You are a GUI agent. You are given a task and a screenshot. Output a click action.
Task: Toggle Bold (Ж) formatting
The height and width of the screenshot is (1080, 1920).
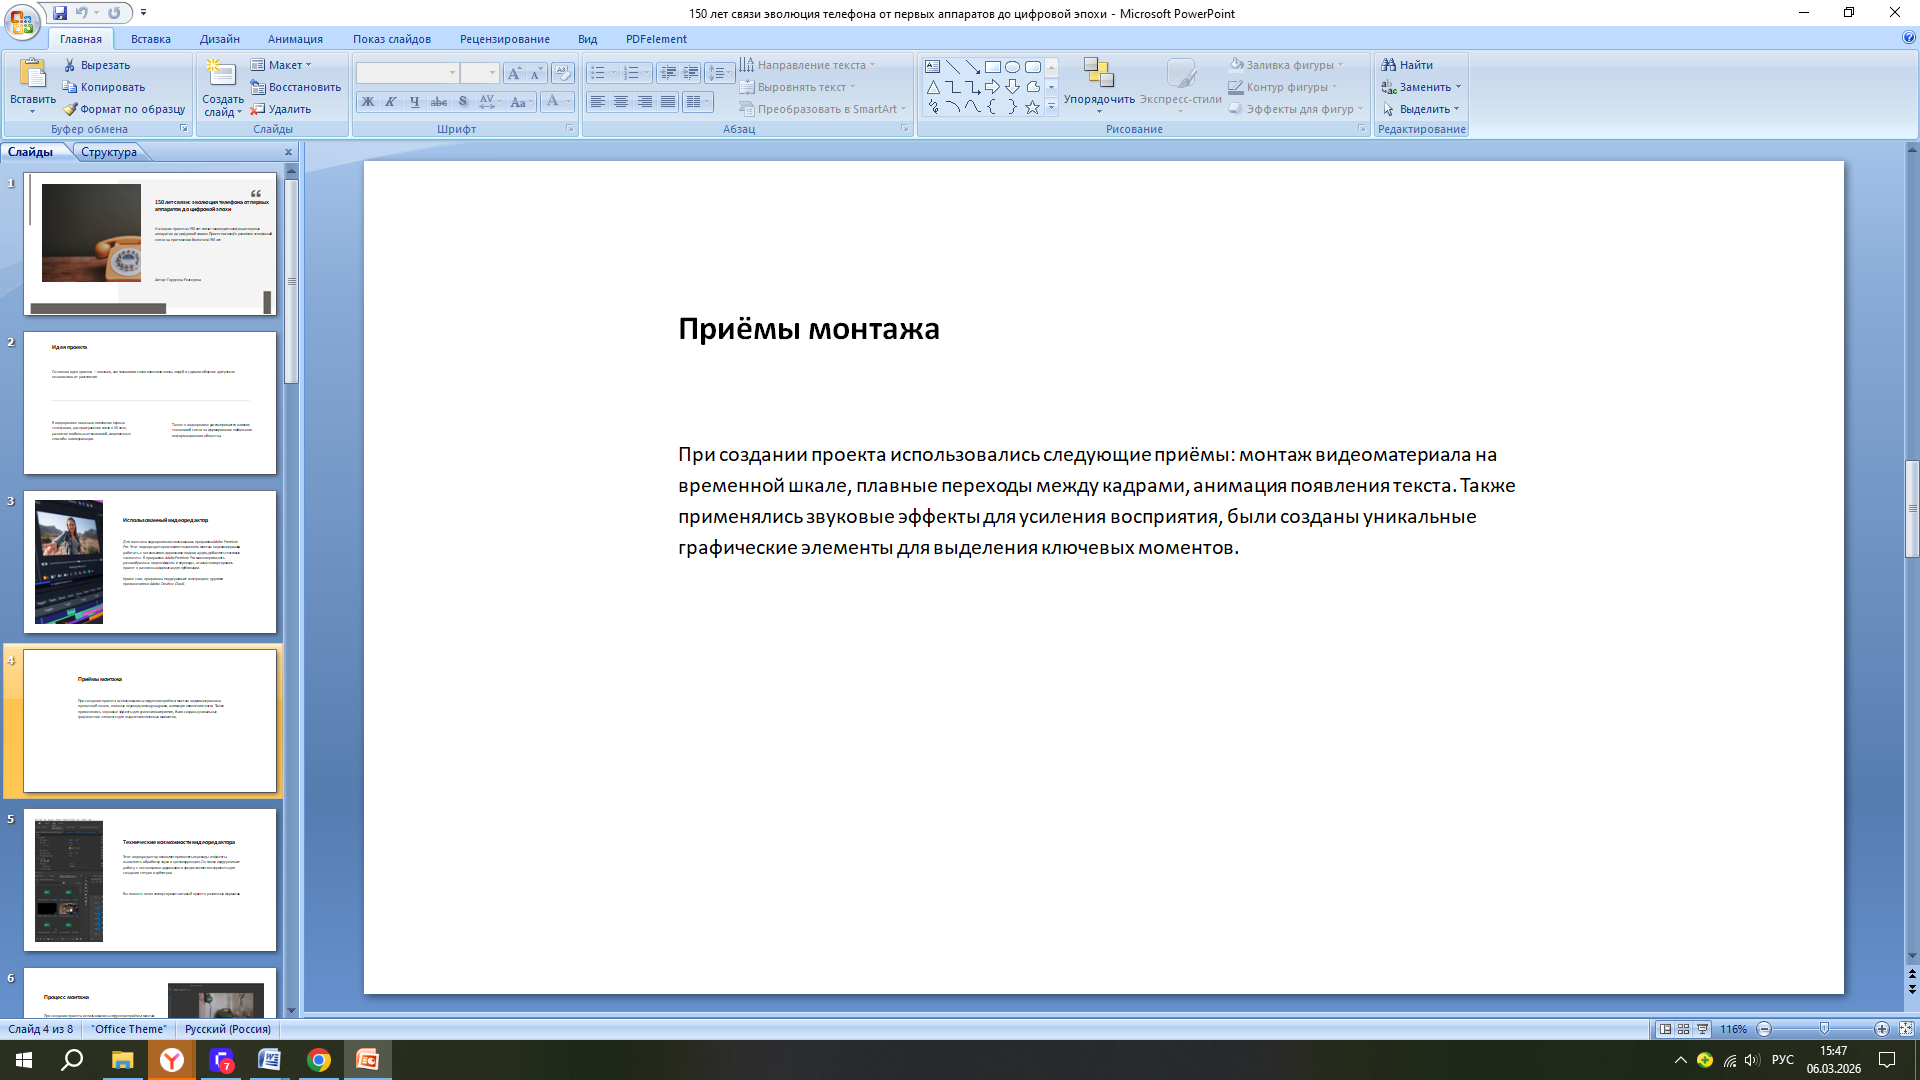368,102
